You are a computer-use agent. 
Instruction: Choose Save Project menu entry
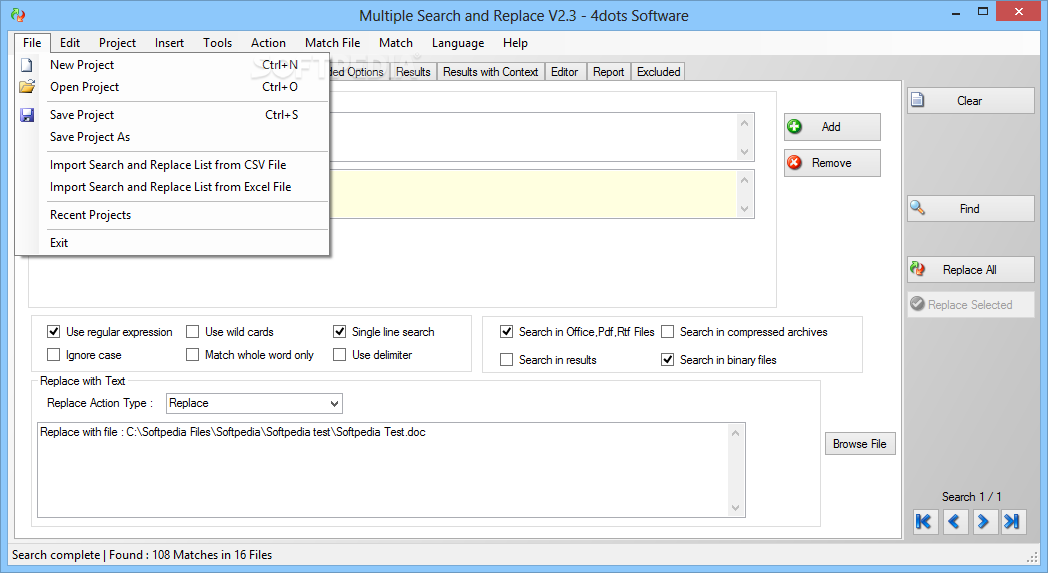click(172, 115)
